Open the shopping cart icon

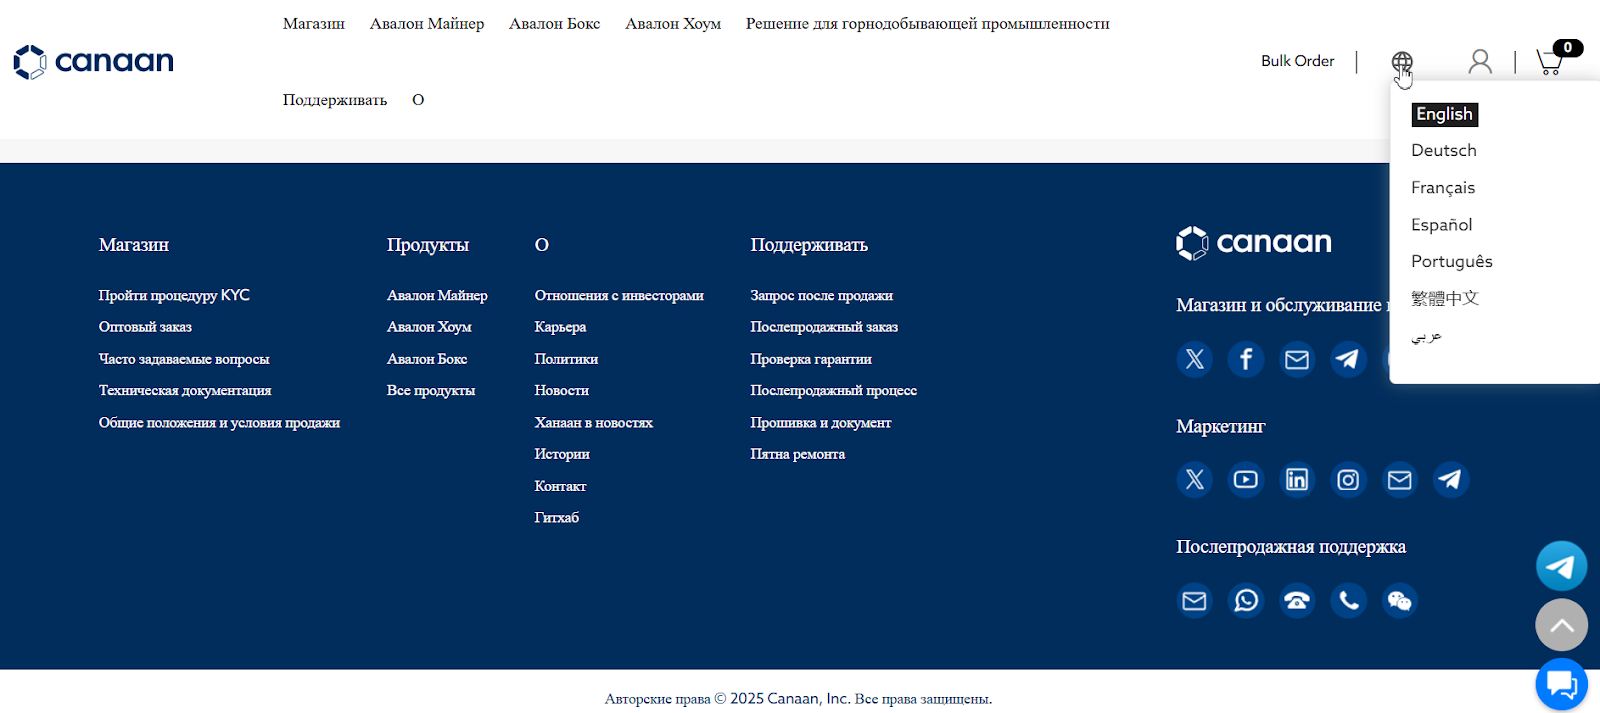click(x=1550, y=62)
